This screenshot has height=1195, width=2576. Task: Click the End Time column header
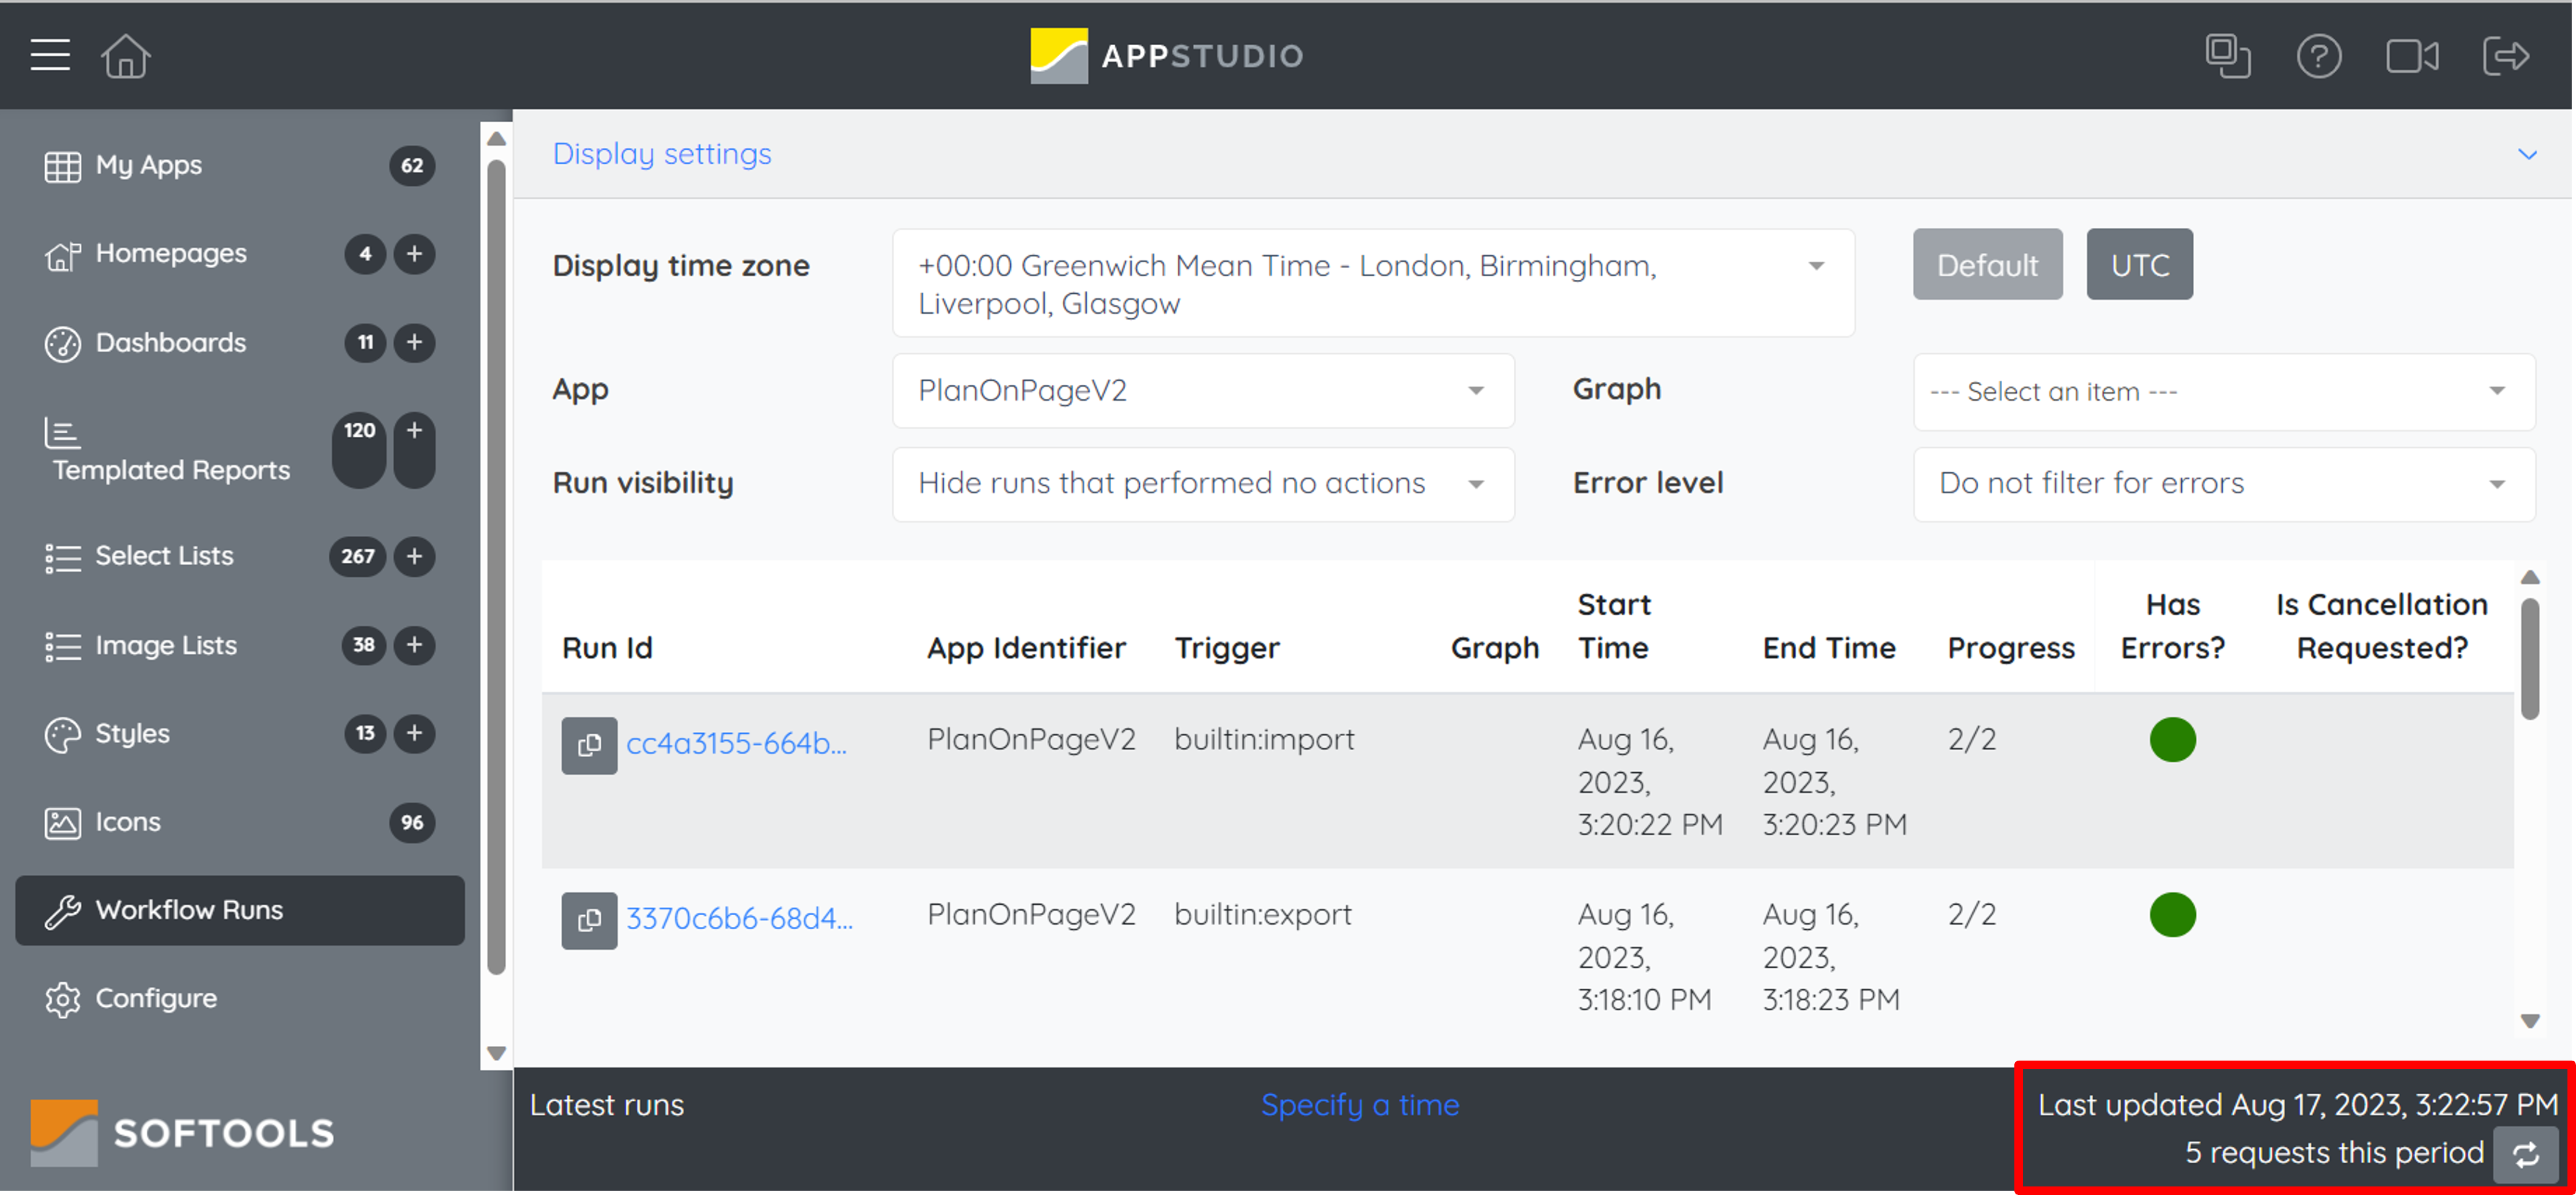click(x=1829, y=648)
